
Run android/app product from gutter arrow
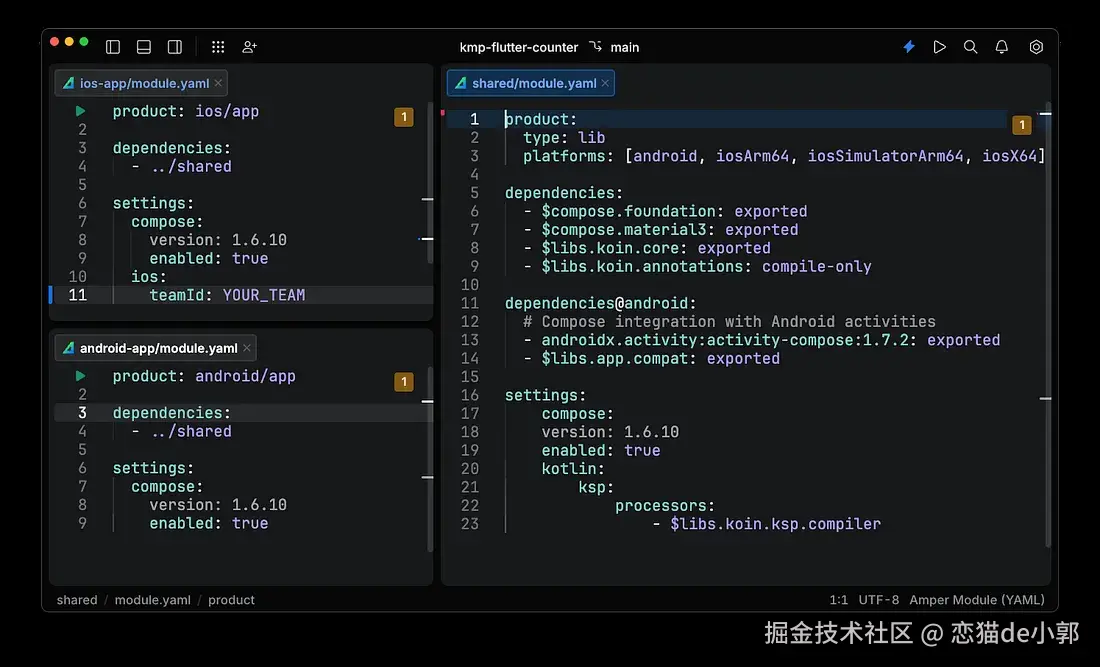point(80,376)
